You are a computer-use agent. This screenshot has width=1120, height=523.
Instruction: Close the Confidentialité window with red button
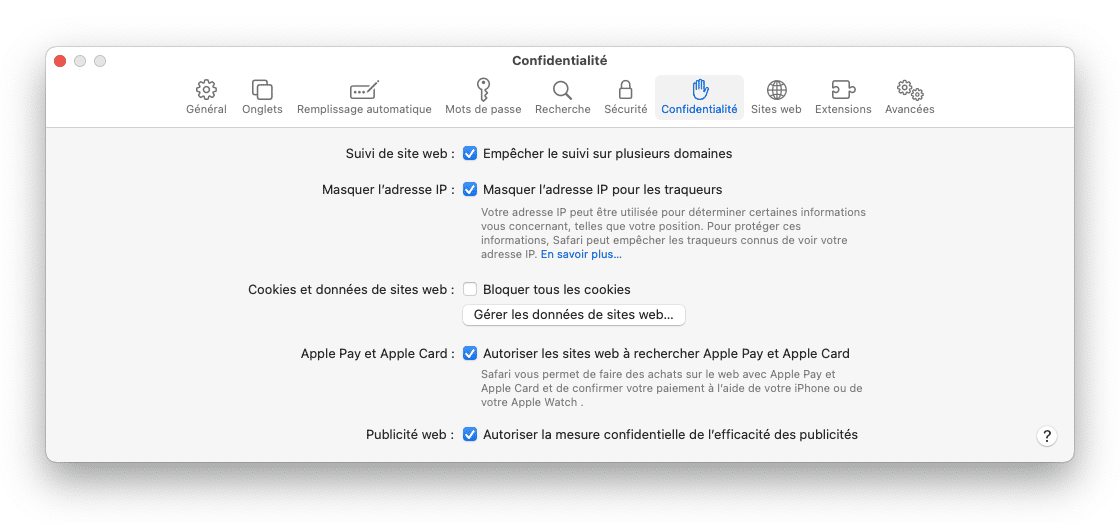pos(60,61)
